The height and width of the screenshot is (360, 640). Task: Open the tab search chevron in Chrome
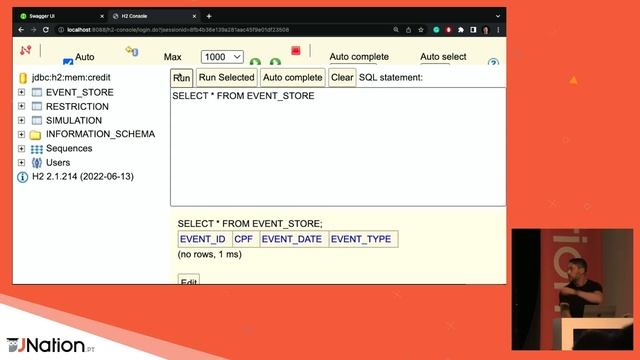pyautogui.click(x=498, y=16)
